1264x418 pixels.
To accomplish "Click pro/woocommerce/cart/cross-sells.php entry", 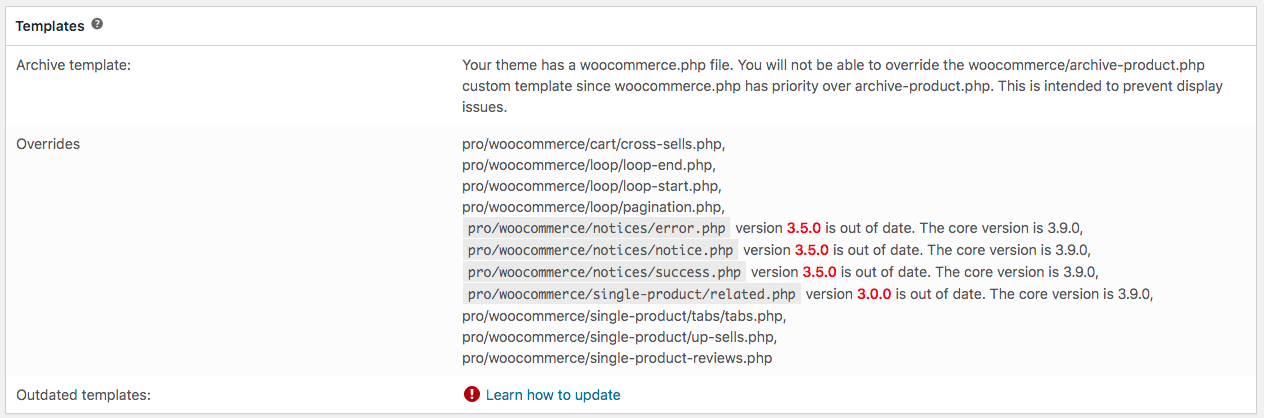I will pos(593,144).
